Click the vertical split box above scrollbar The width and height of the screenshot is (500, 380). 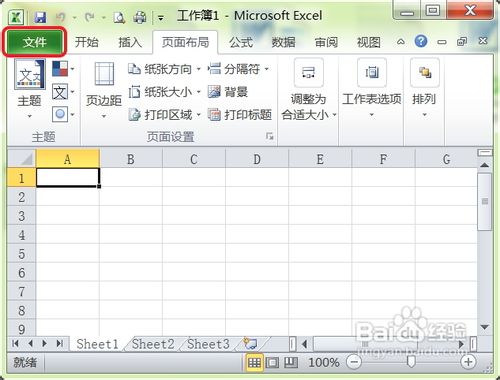[x=485, y=153]
